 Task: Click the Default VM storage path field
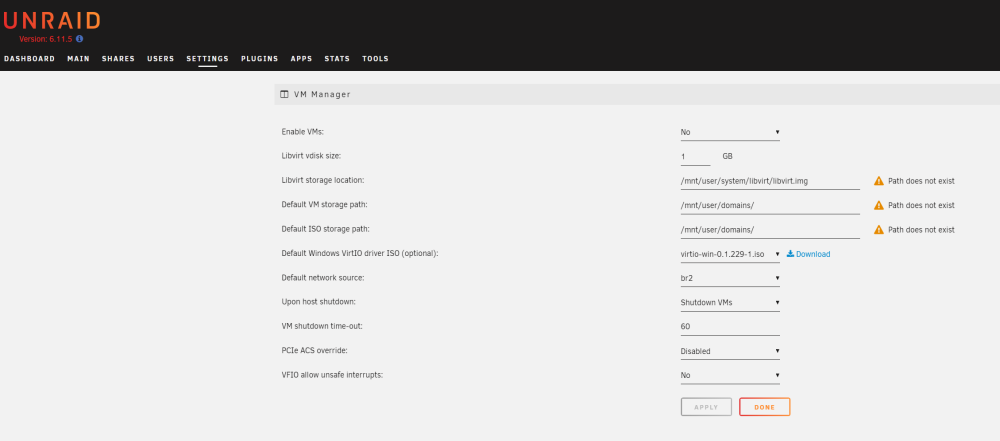pos(770,206)
